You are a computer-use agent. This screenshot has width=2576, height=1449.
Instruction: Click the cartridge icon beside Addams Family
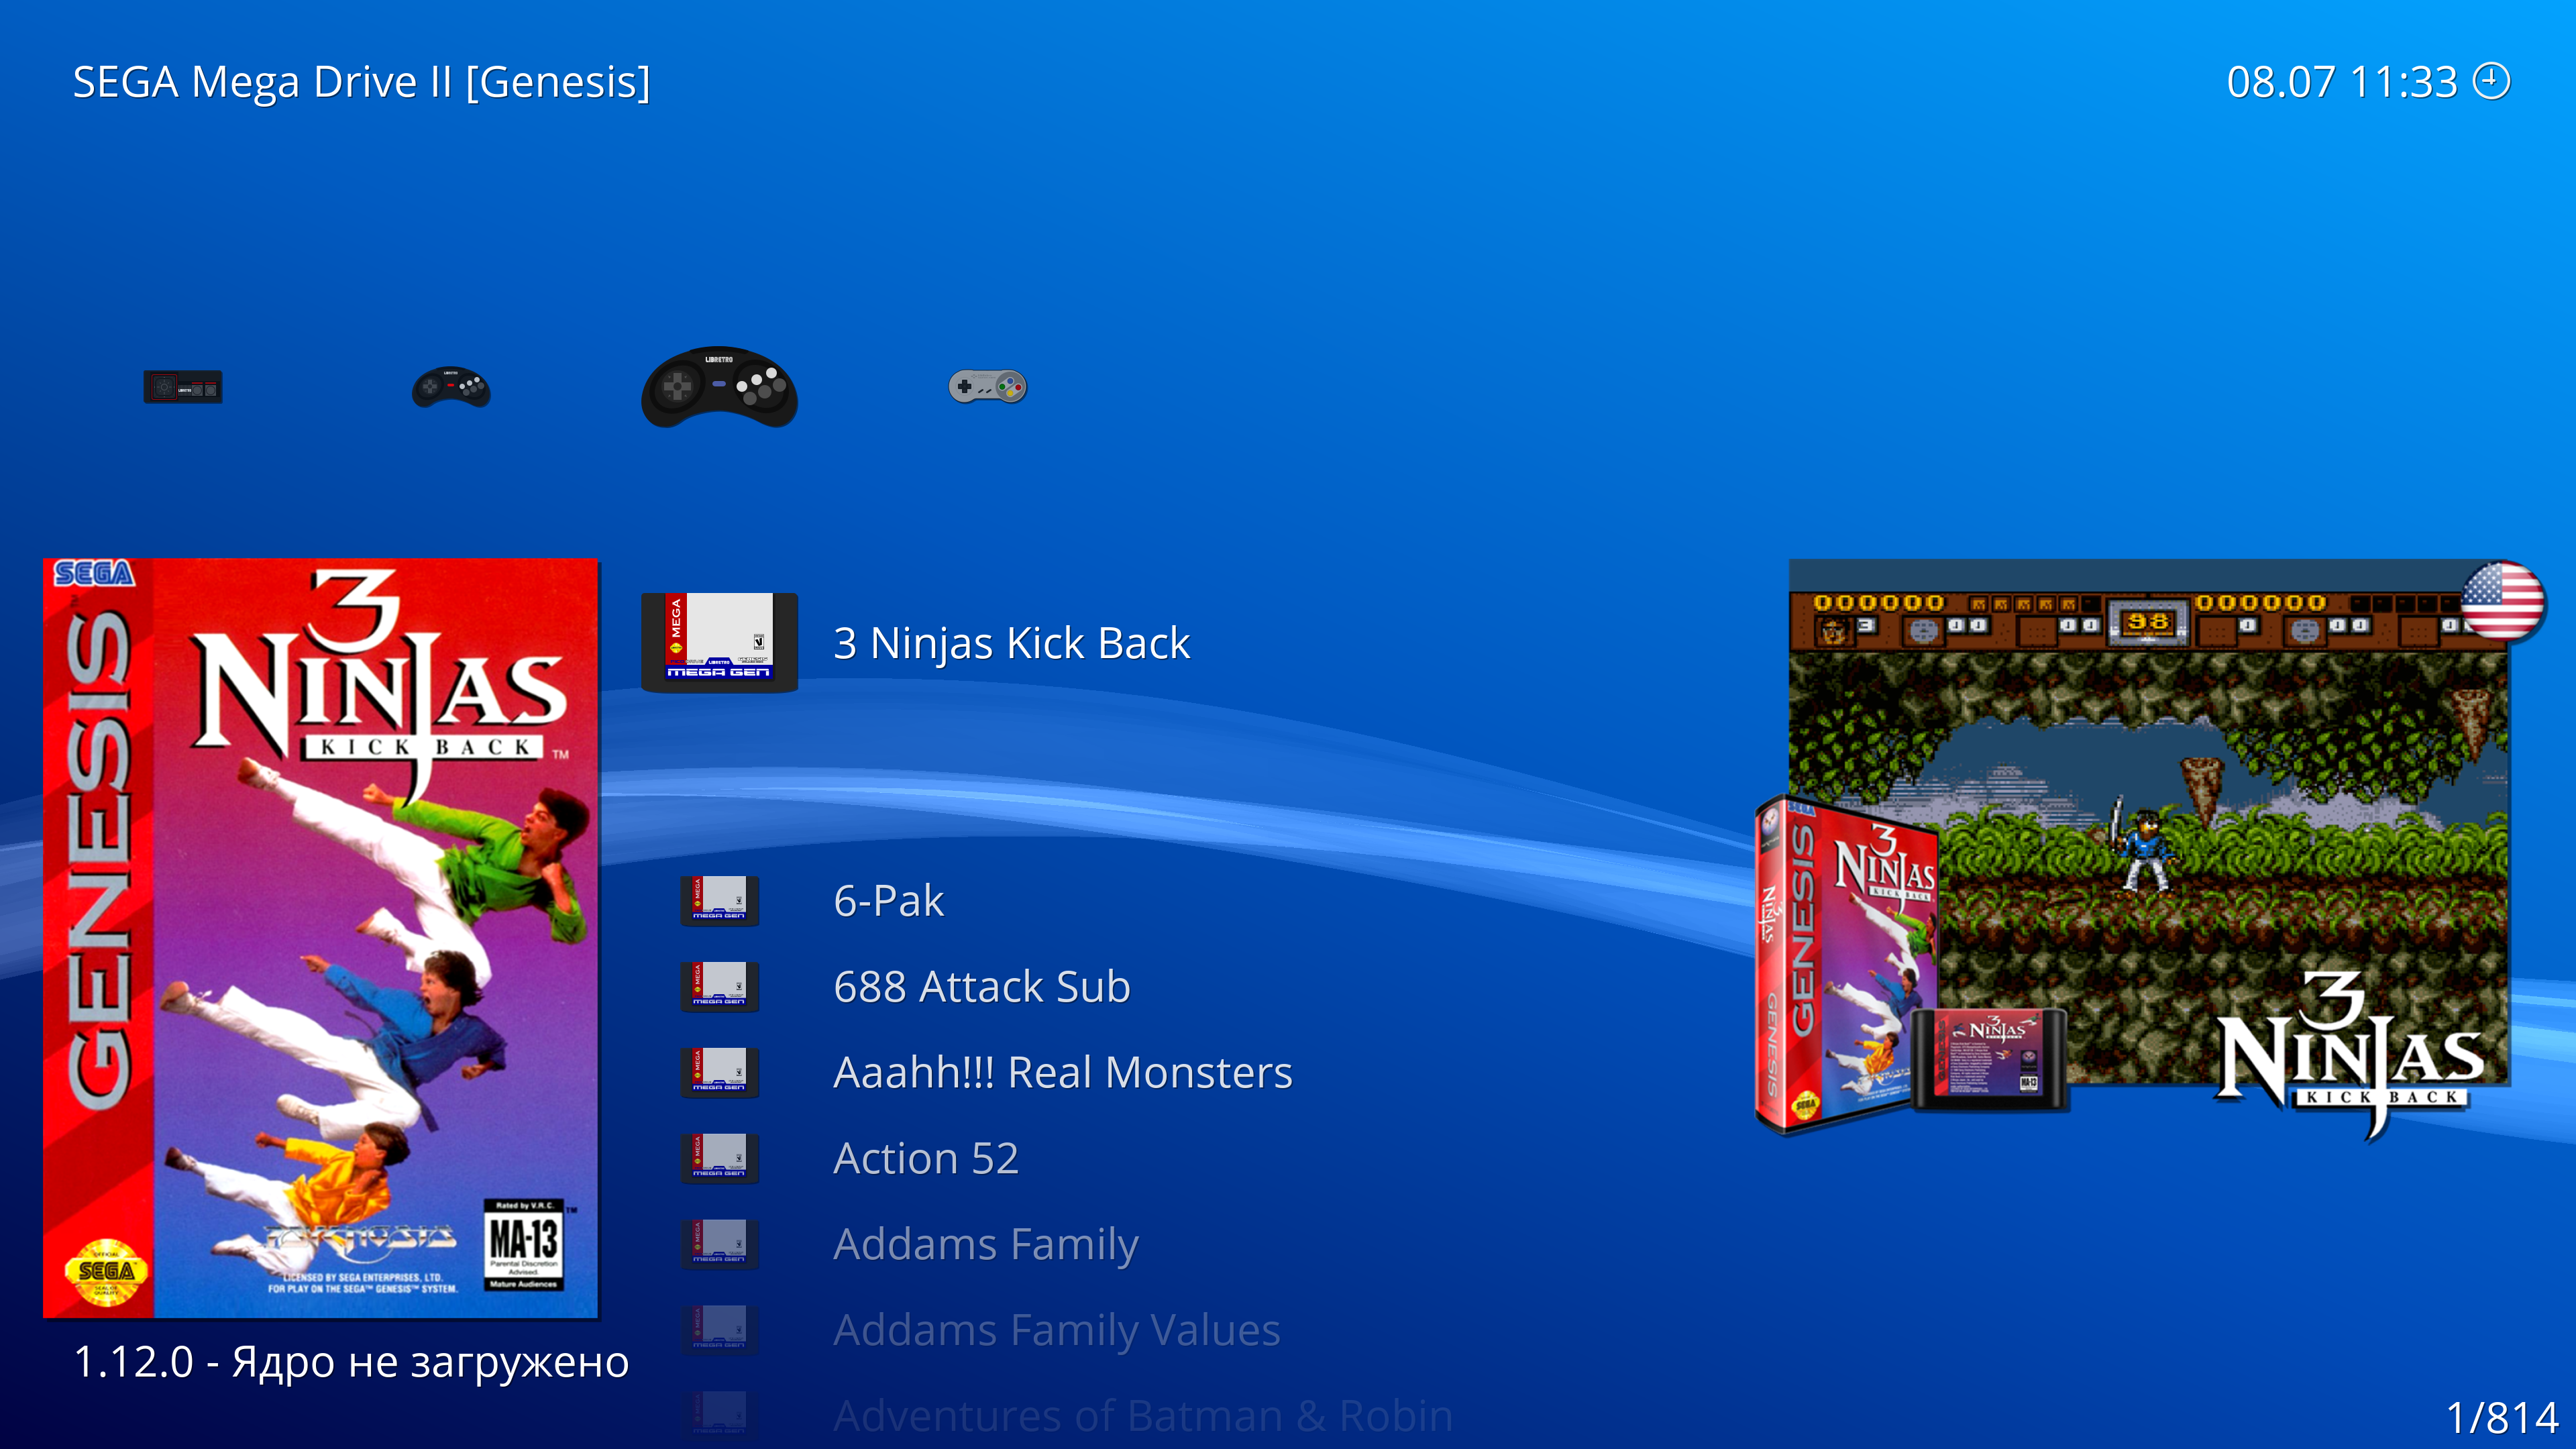tap(719, 1245)
